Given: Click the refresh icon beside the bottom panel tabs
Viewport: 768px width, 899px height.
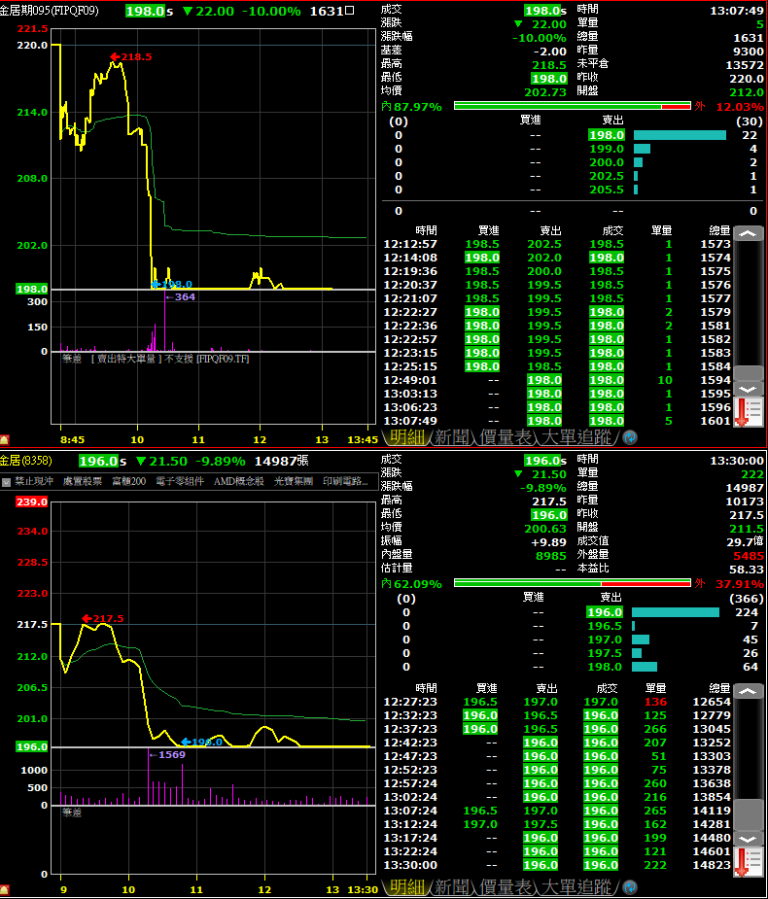Looking at the screenshot, I should coord(630,888).
